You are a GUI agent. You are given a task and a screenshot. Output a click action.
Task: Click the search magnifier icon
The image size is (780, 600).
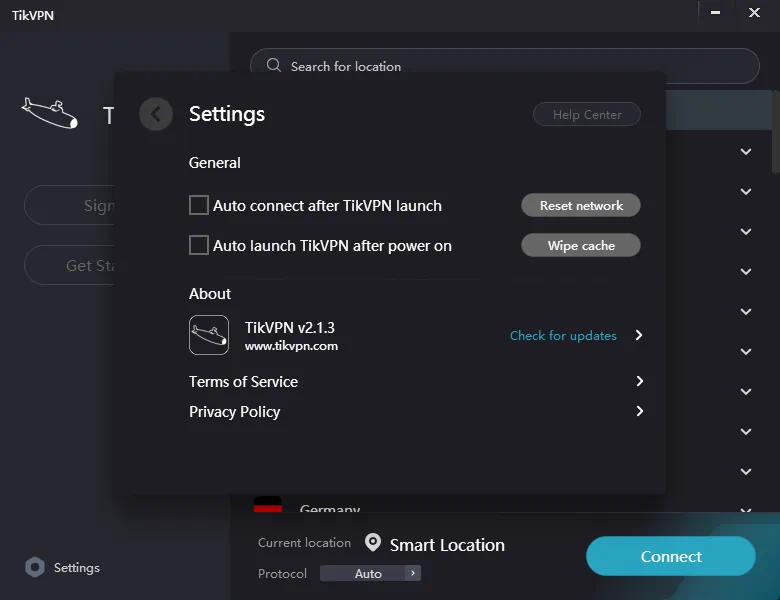pos(274,65)
